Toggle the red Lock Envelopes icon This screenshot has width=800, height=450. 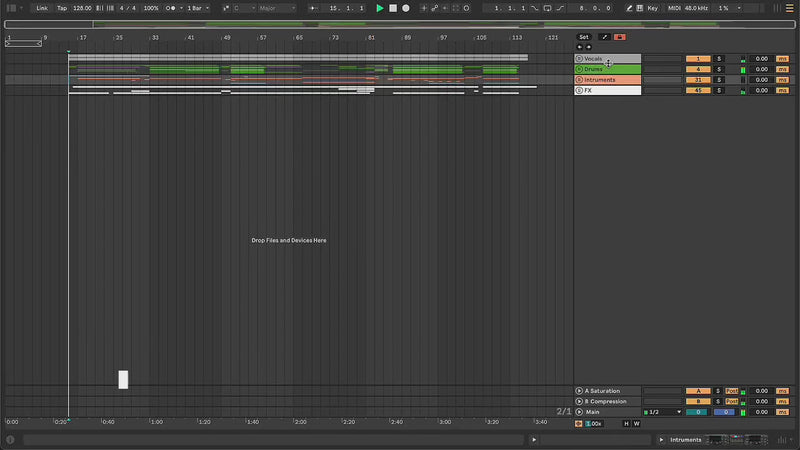[620, 37]
